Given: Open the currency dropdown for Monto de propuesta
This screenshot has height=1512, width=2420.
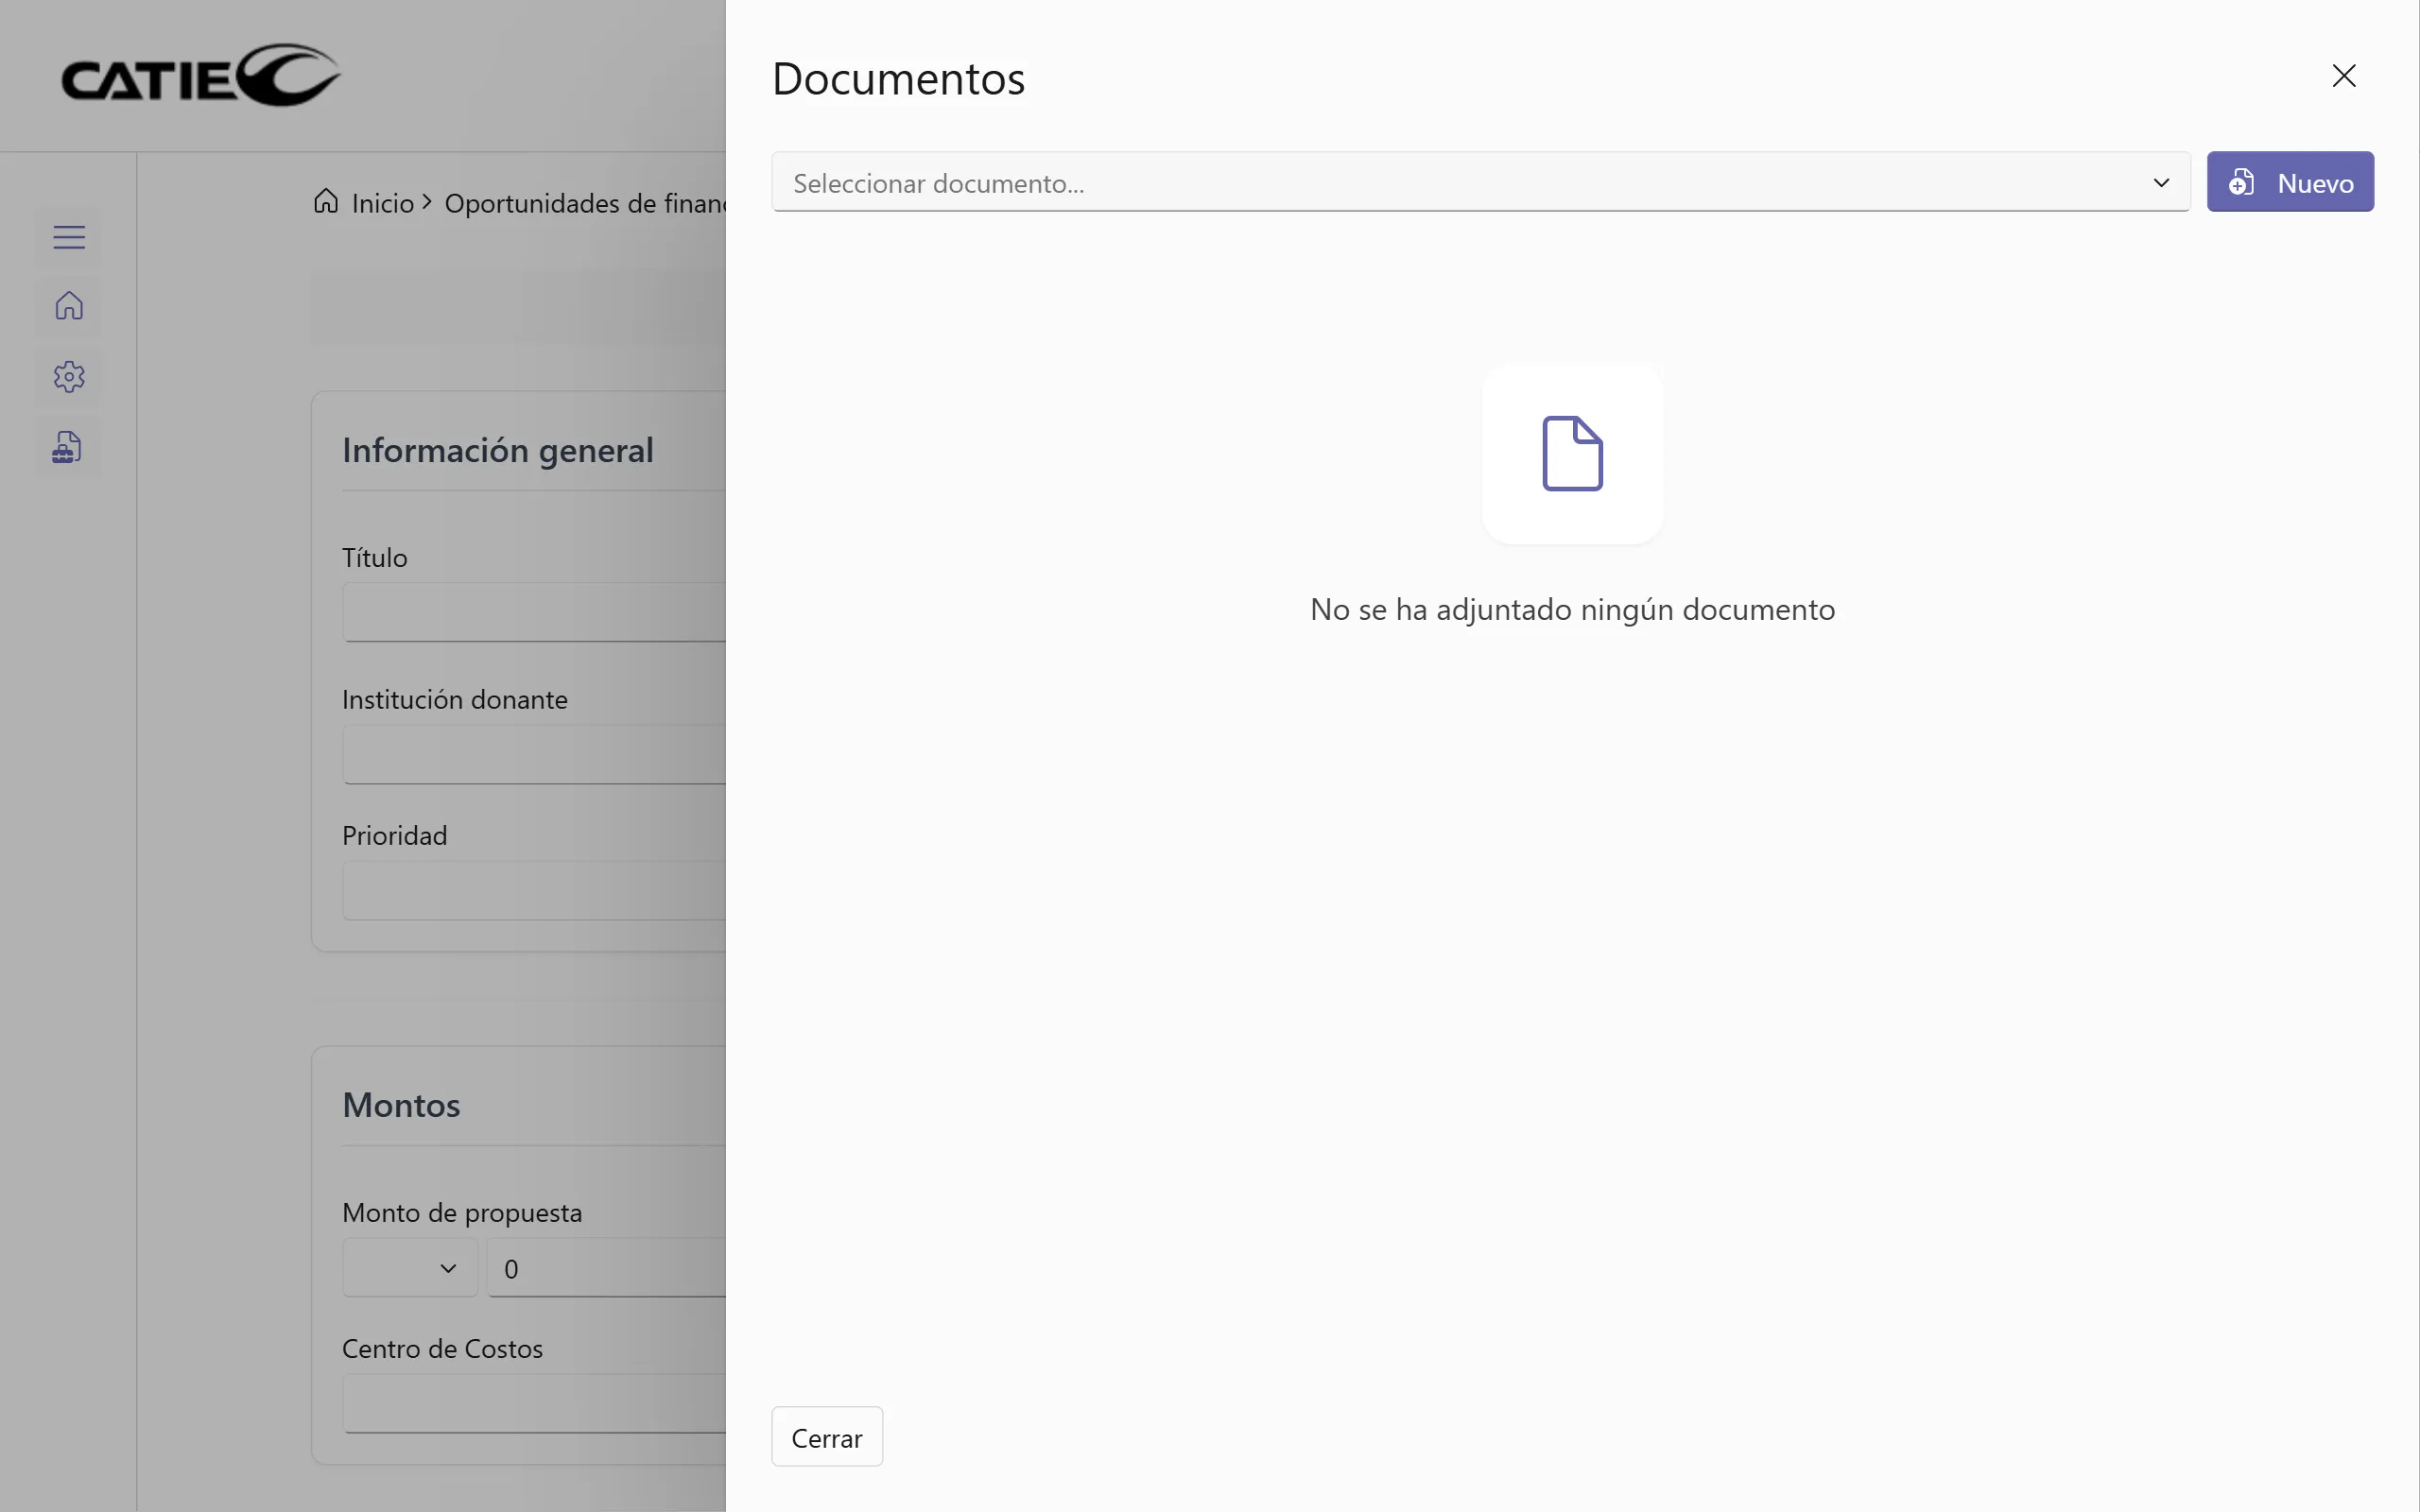Looking at the screenshot, I should (410, 1268).
